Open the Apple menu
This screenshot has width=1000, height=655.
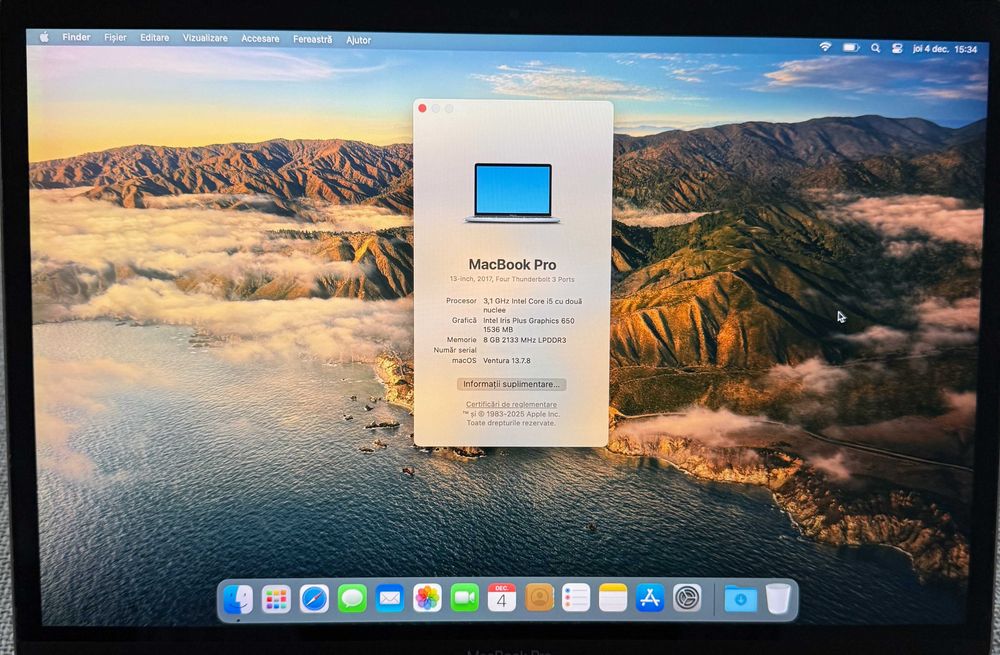[x=44, y=37]
